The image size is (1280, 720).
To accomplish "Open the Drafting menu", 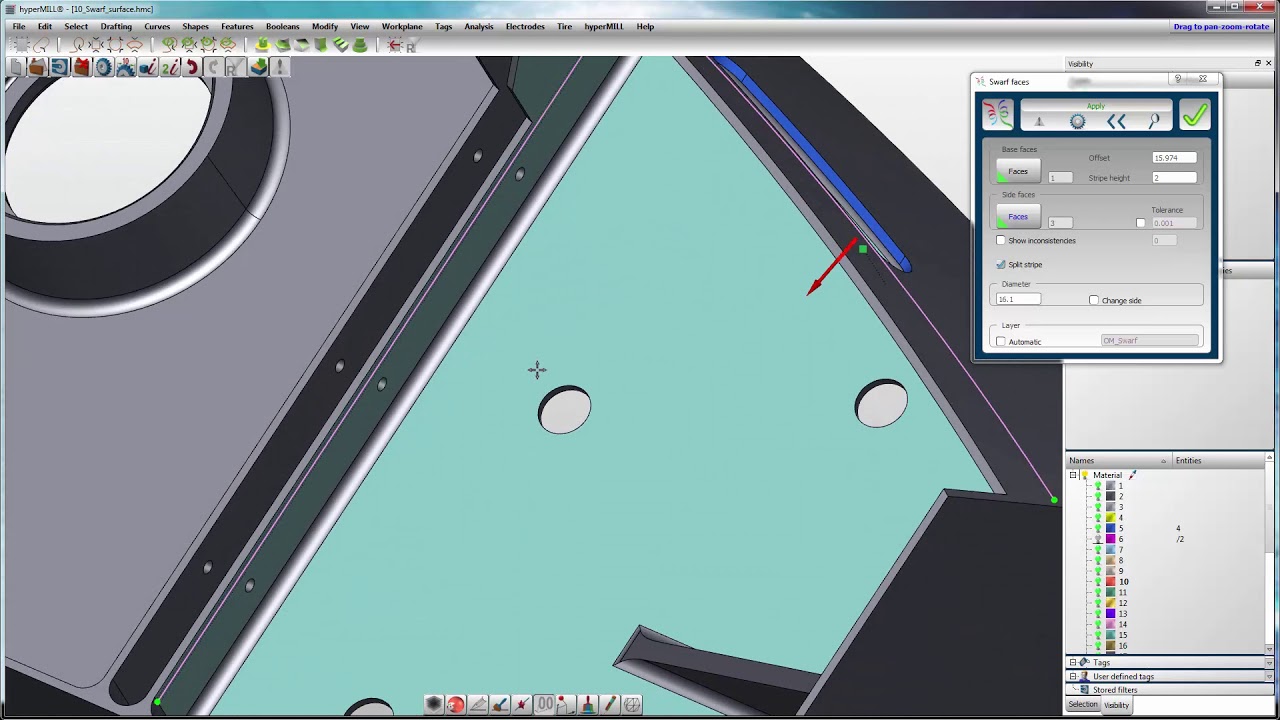I will (x=116, y=26).
